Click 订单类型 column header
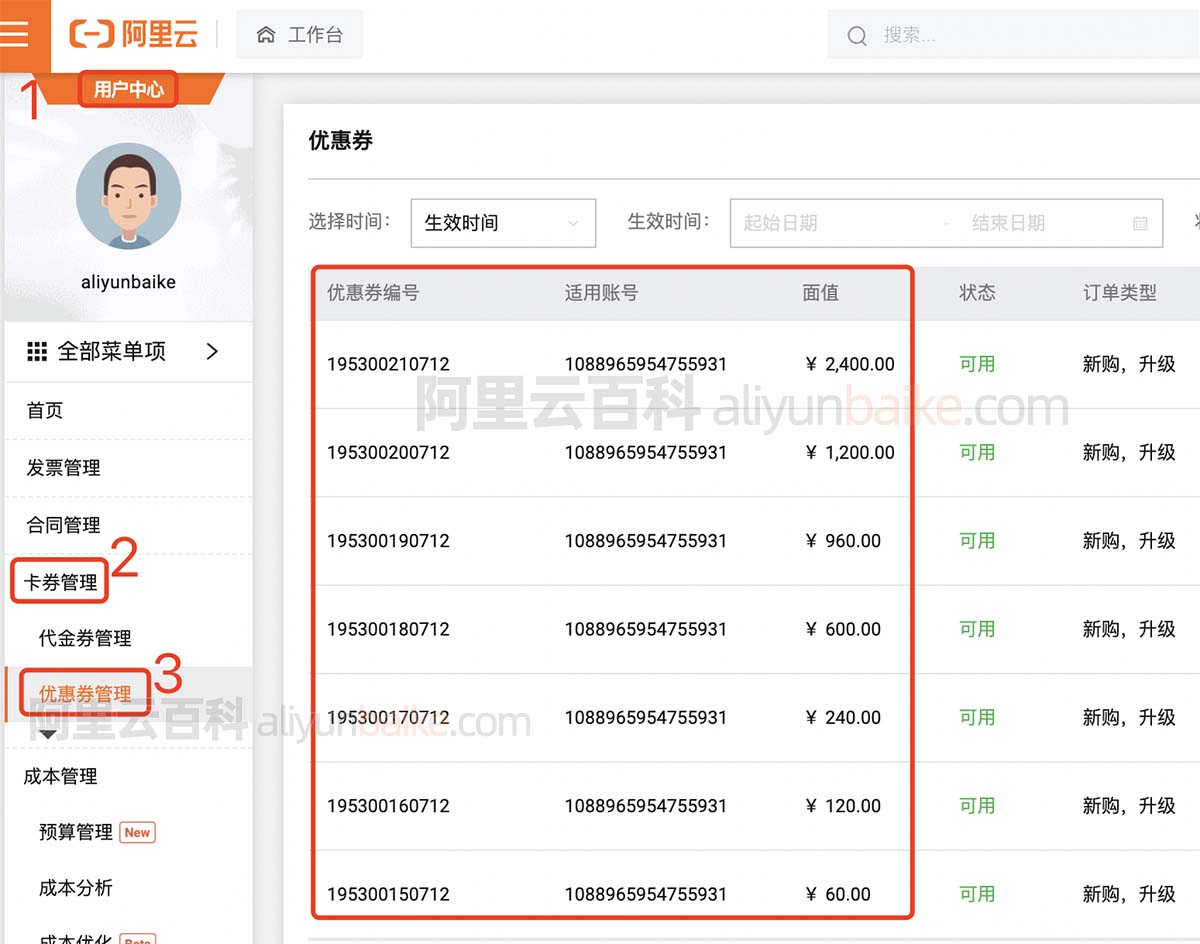Image resolution: width=1200 pixels, height=944 pixels. (x=1120, y=293)
